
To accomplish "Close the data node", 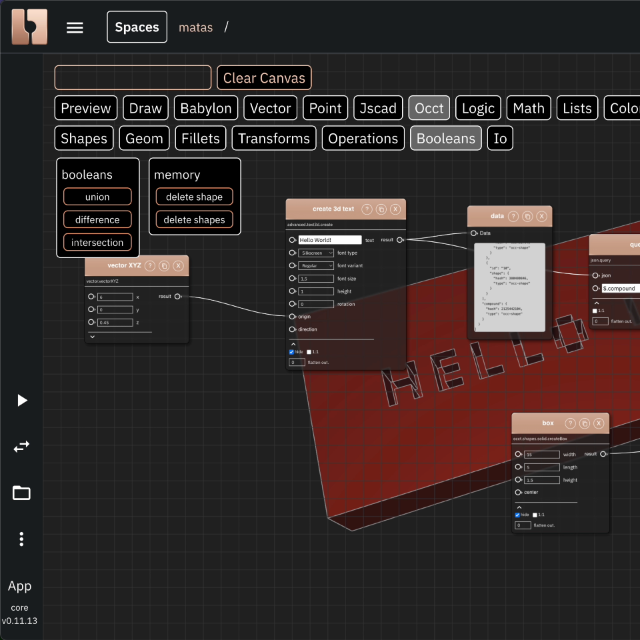I will tap(541, 216).
